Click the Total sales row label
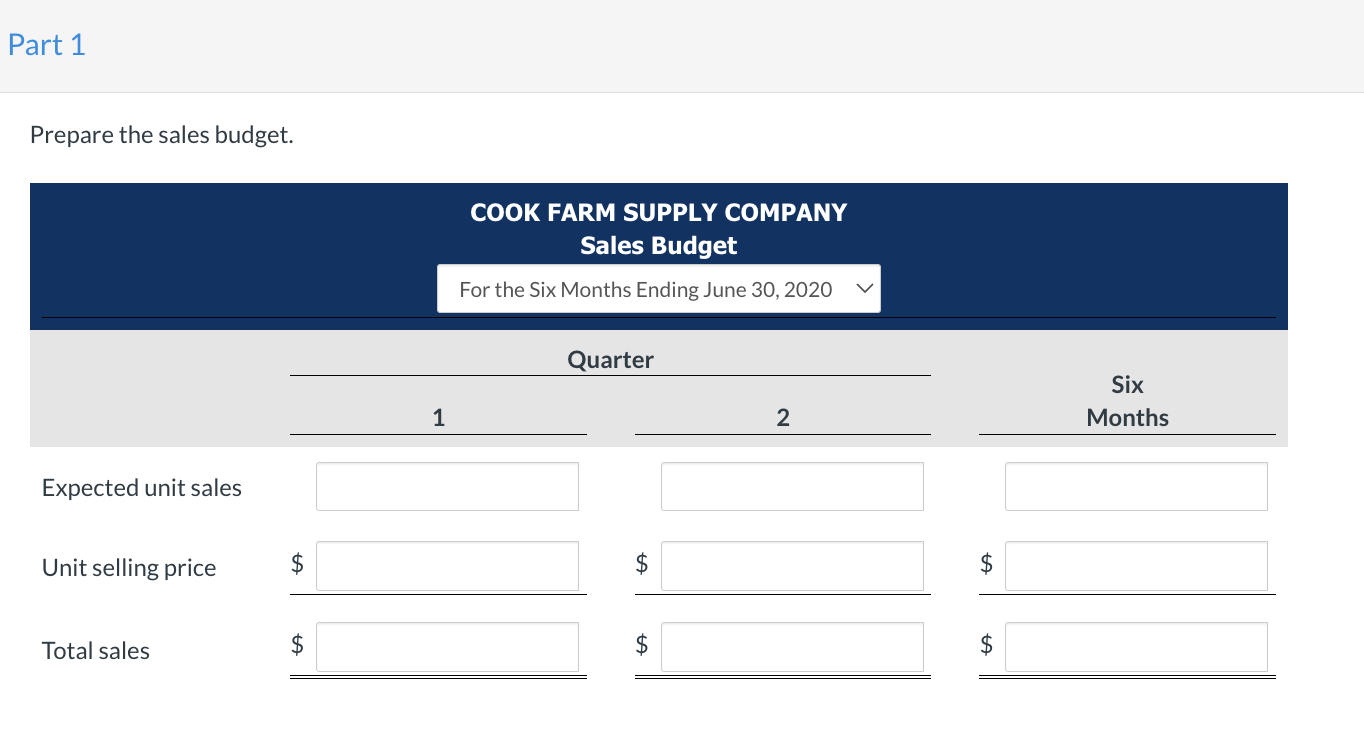This screenshot has height=730, width=1364. [x=96, y=651]
